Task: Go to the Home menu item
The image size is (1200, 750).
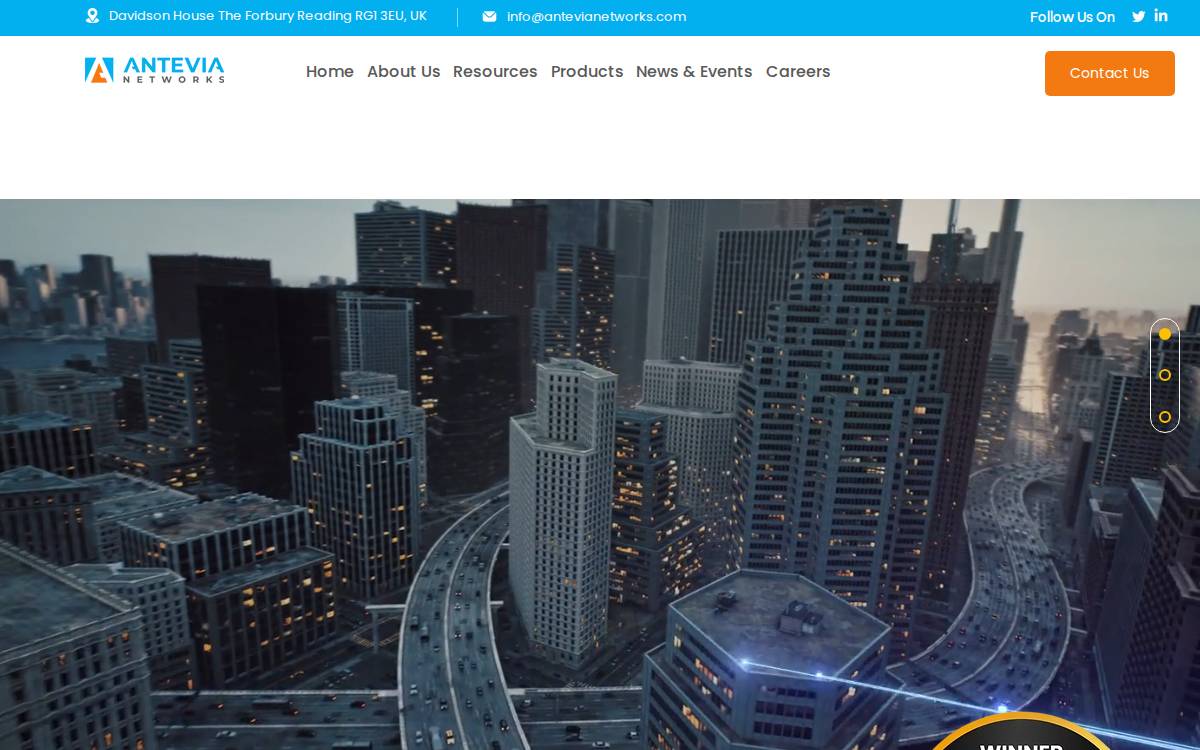Action: coord(330,72)
